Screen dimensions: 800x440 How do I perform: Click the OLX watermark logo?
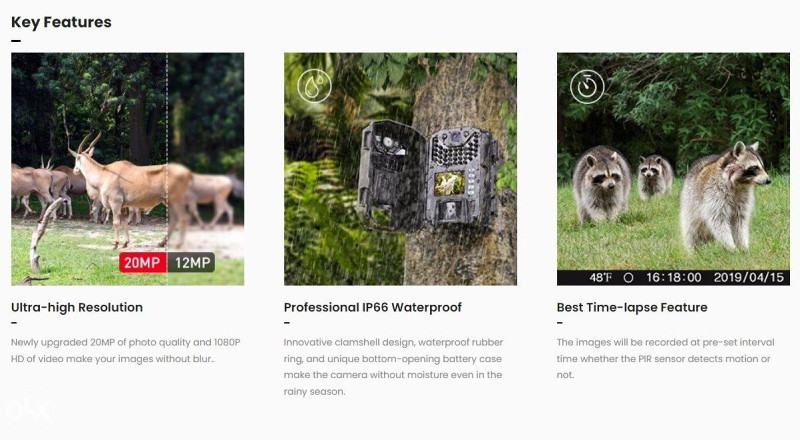(28, 409)
